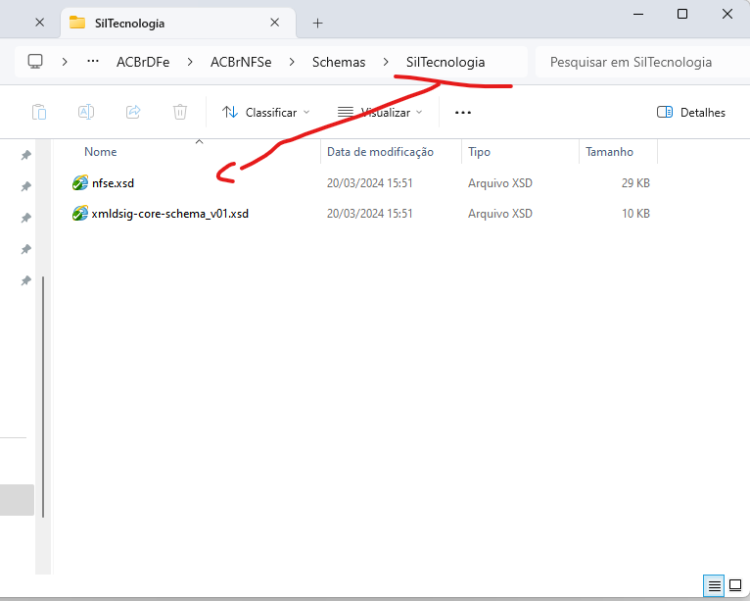Minimize the File Explorer window
This screenshot has width=750, height=601.
pyautogui.click(x=638, y=14)
